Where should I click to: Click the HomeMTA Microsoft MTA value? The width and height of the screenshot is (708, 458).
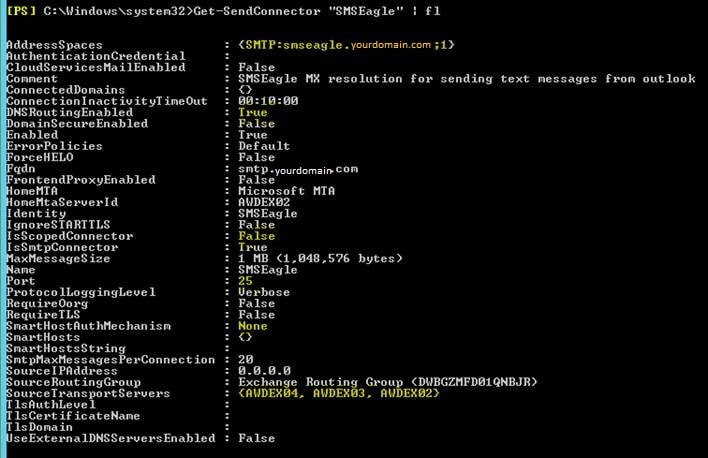(x=287, y=191)
